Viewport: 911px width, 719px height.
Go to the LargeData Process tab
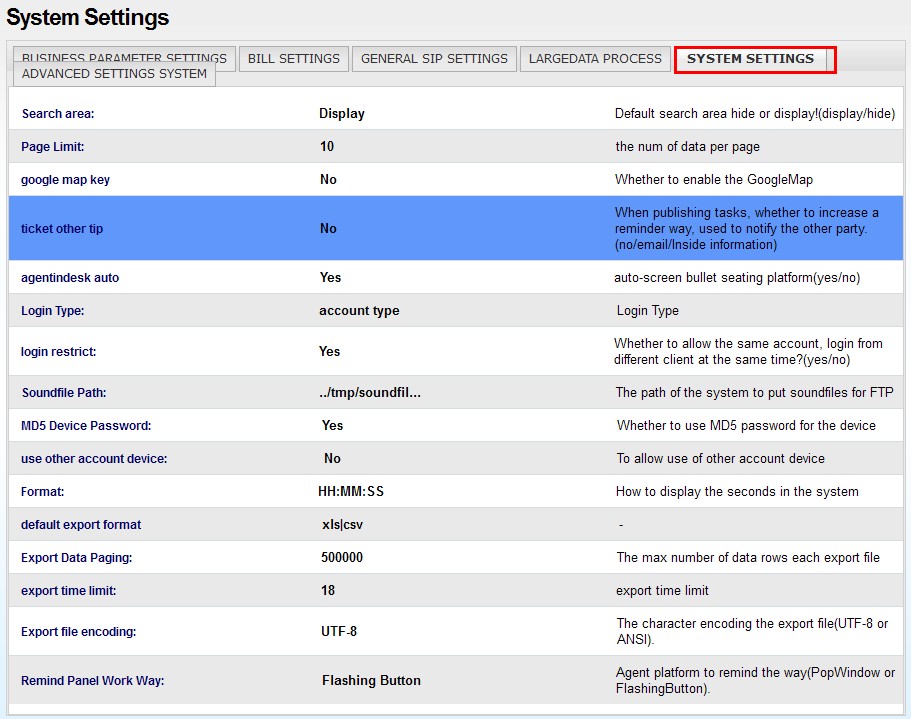pyautogui.click(x=595, y=59)
